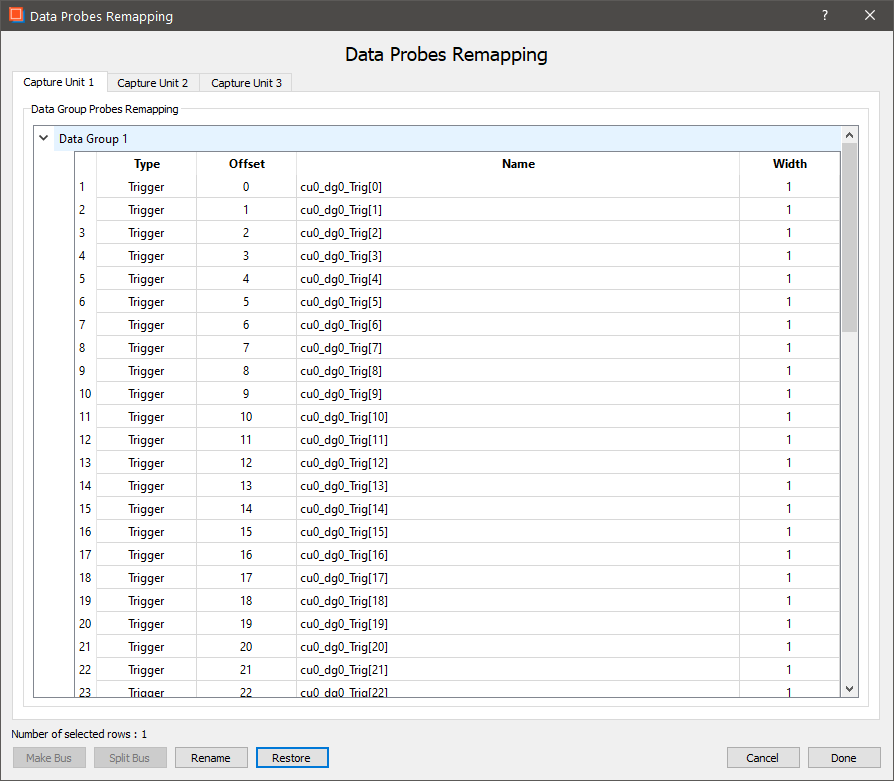Cancel the remapping dialog
This screenshot has width=894, height=781.
(763, 758)
